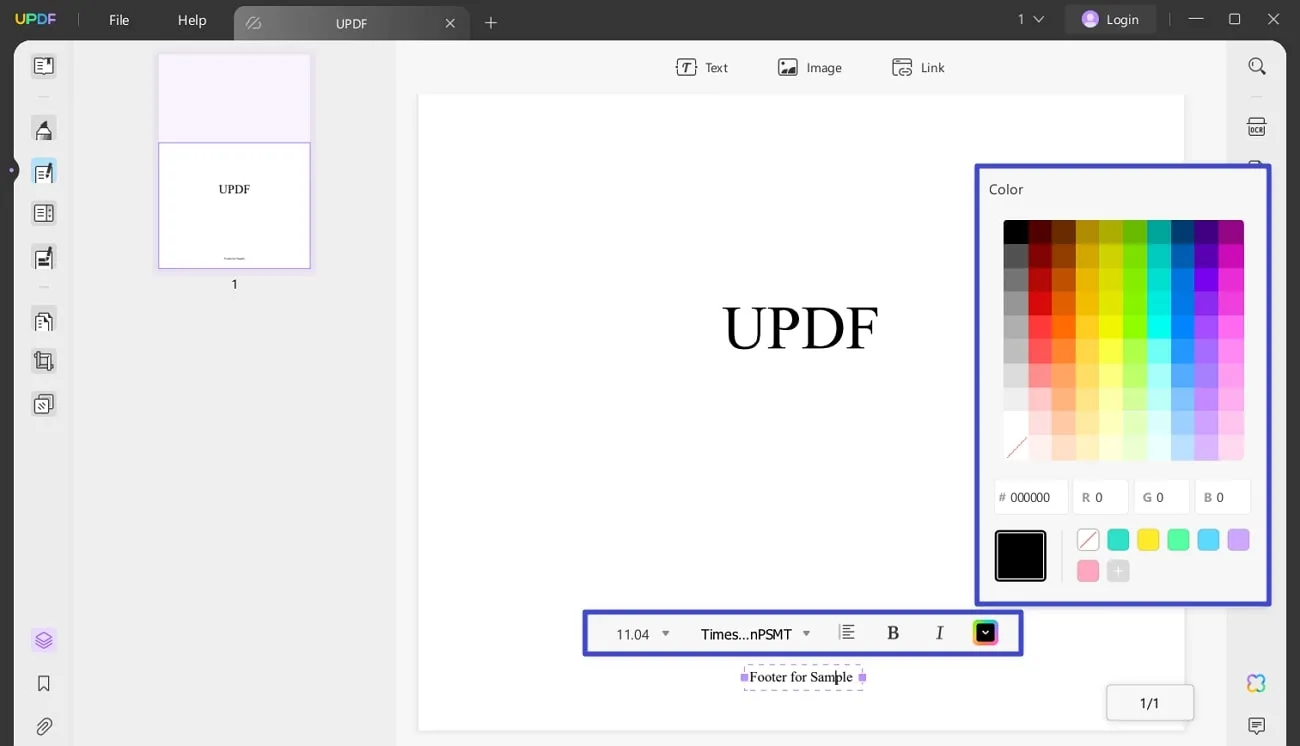Switch to the UPDF document tab

coord(350,23)
